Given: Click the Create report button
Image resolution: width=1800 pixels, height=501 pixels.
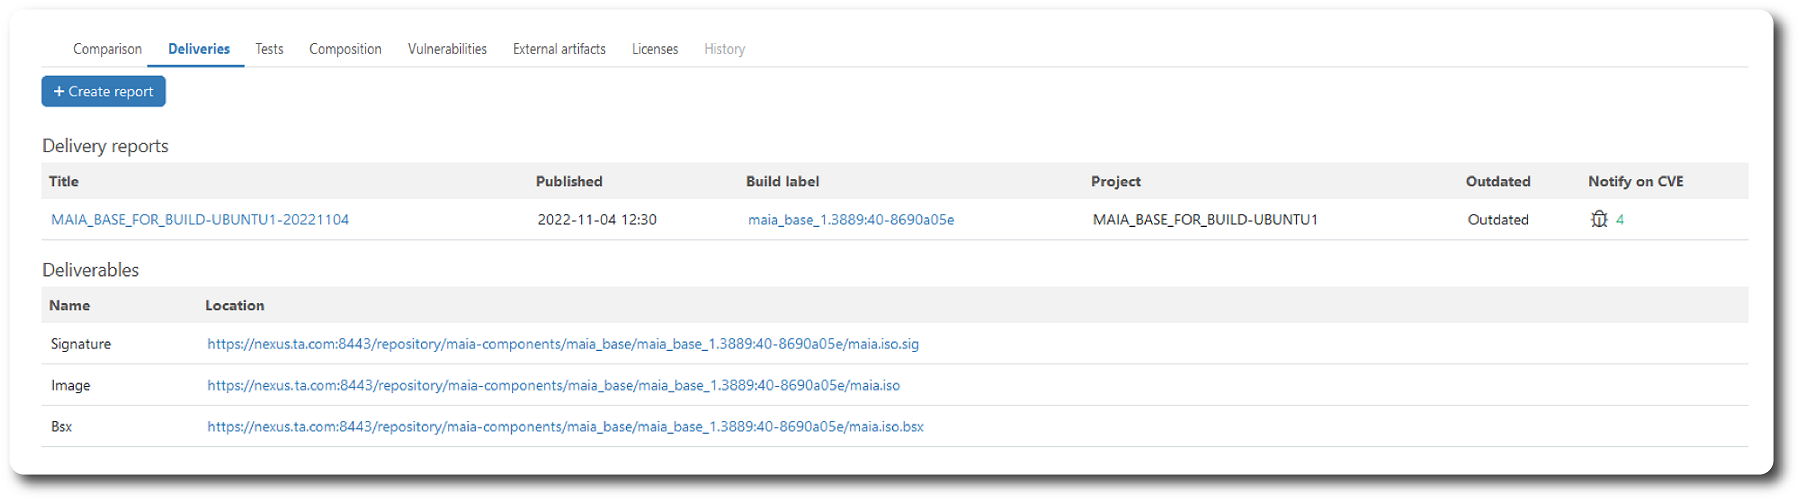Looking at the screenshot, I should pyautogui.click(x=104, y=91).
